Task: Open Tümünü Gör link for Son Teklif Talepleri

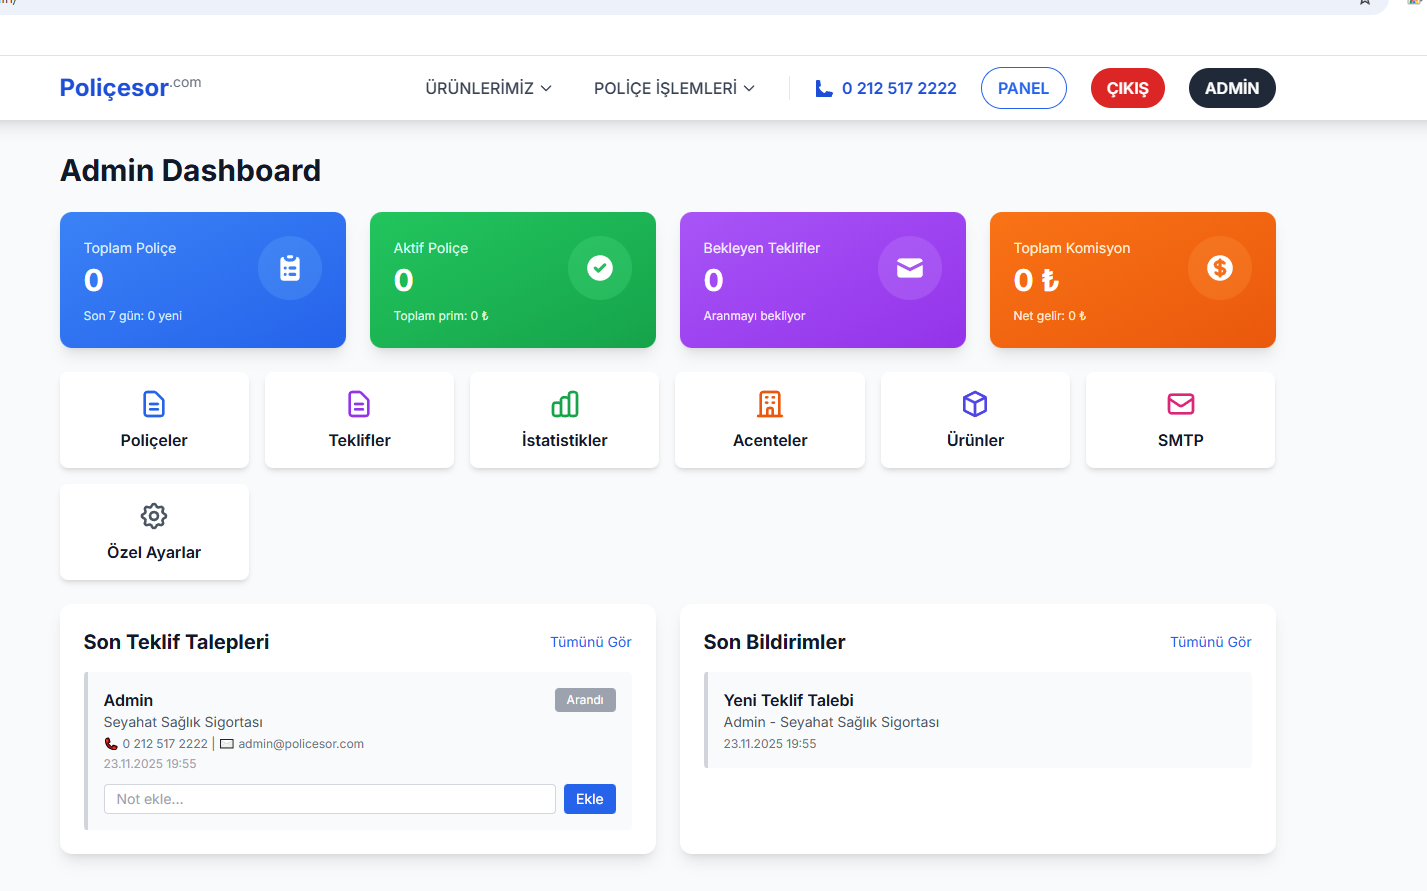Action: 591,642
